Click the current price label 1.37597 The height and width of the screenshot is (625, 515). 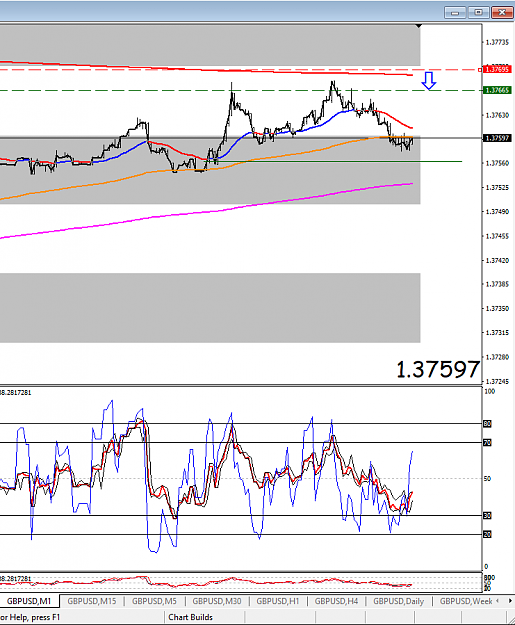point(497,138)
